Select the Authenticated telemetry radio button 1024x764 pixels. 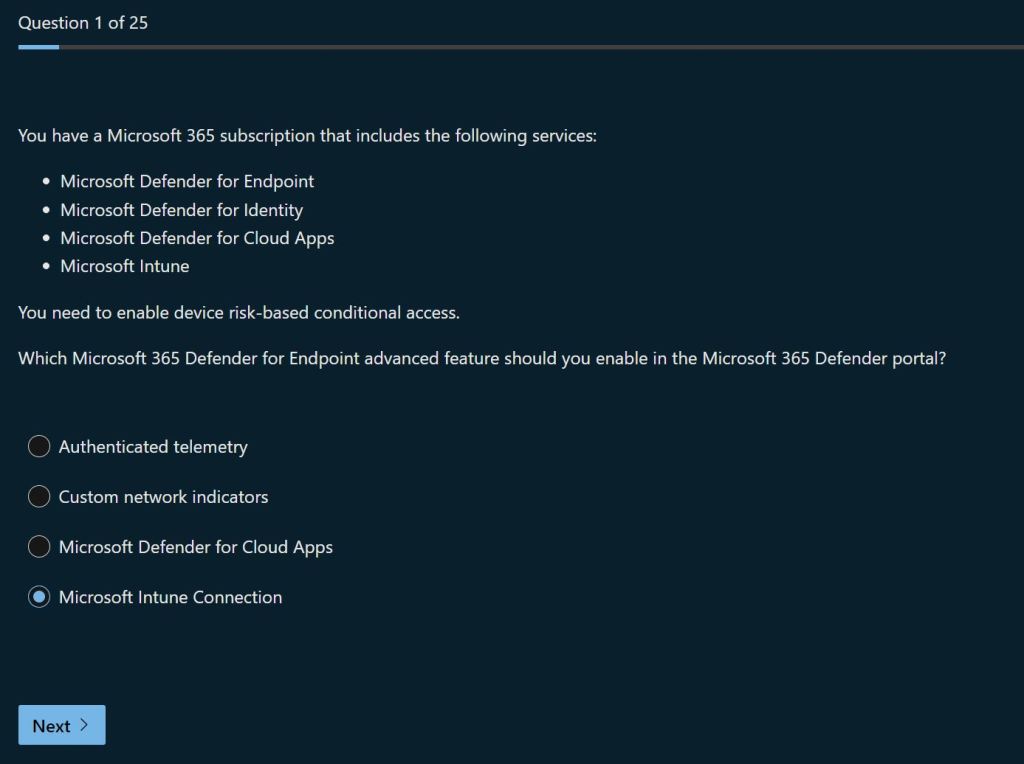[x=39, y=447]
